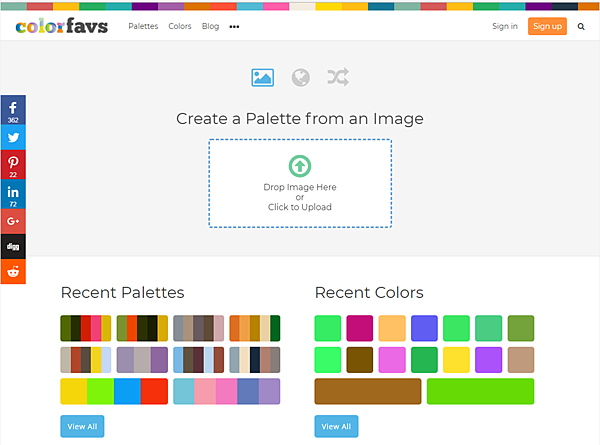View All recent colors button
This screenshot has width=600, height=445.
(x=336, y=426)
